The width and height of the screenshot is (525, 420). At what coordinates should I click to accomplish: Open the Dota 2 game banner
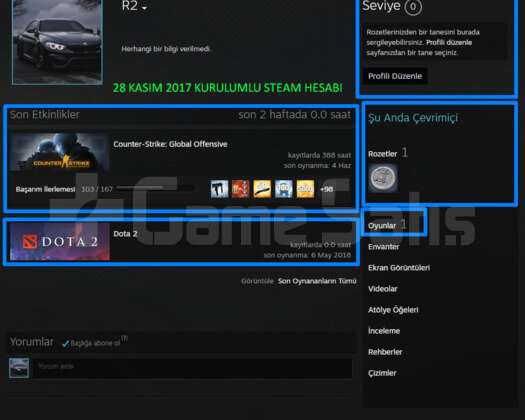click(x=60, y=241)
